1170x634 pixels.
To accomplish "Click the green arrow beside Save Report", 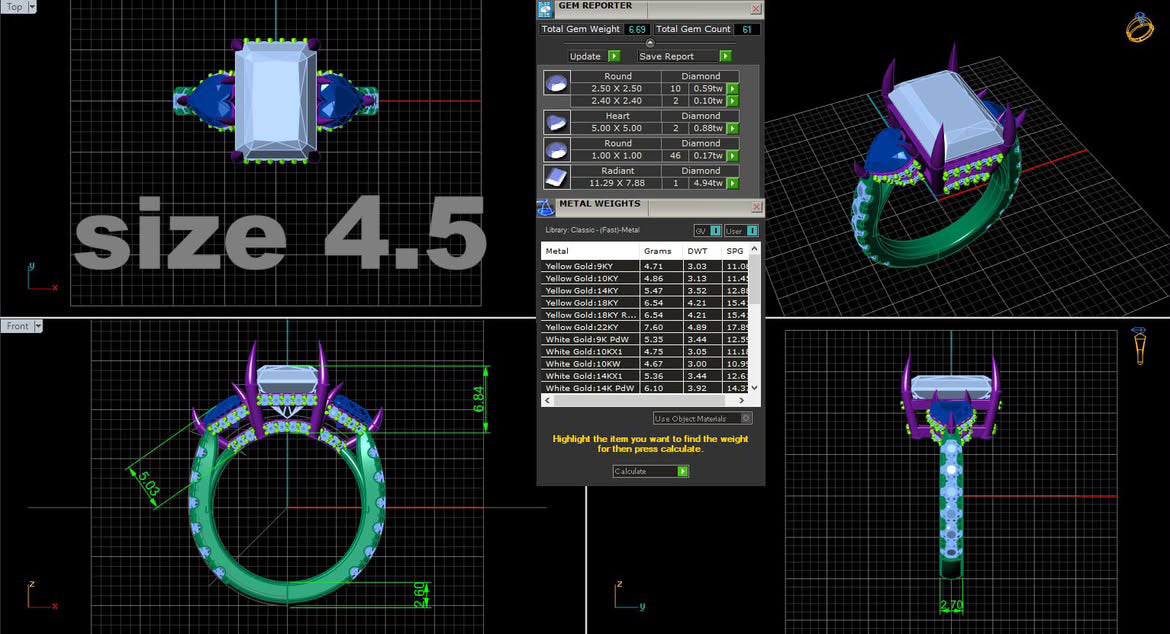I will 725,56.
